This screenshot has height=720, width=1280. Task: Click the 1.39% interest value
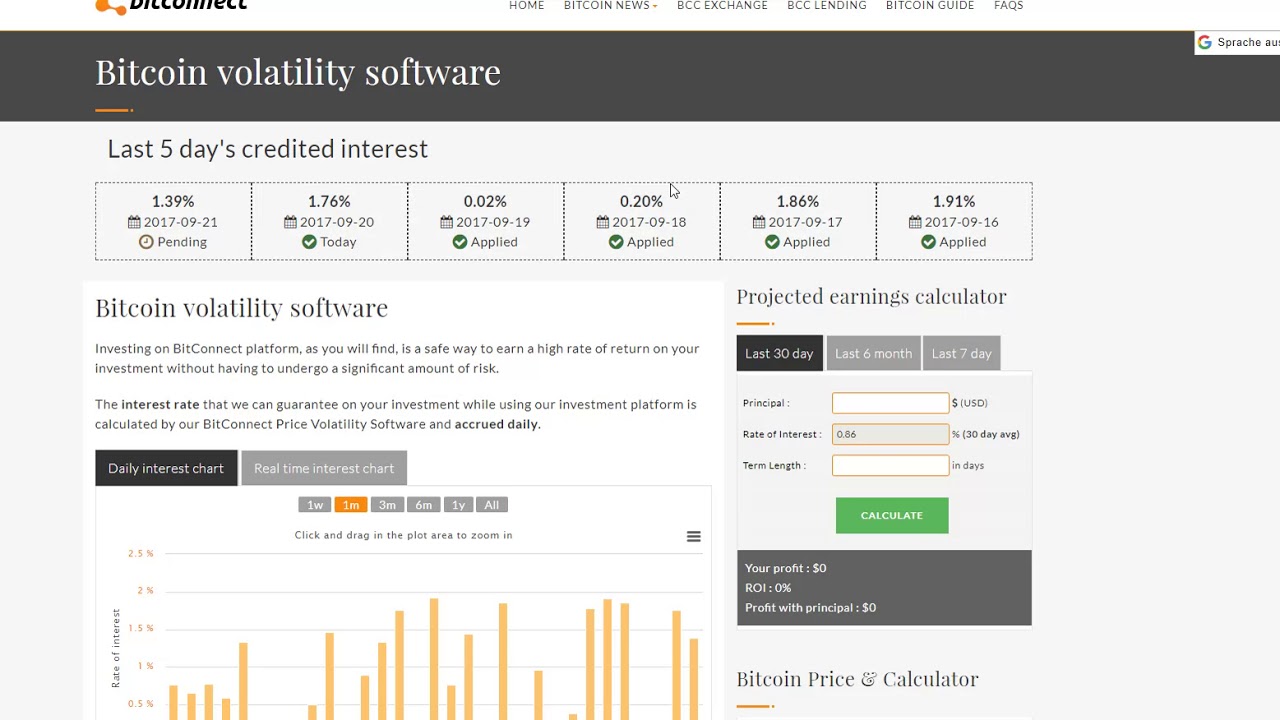173,202
